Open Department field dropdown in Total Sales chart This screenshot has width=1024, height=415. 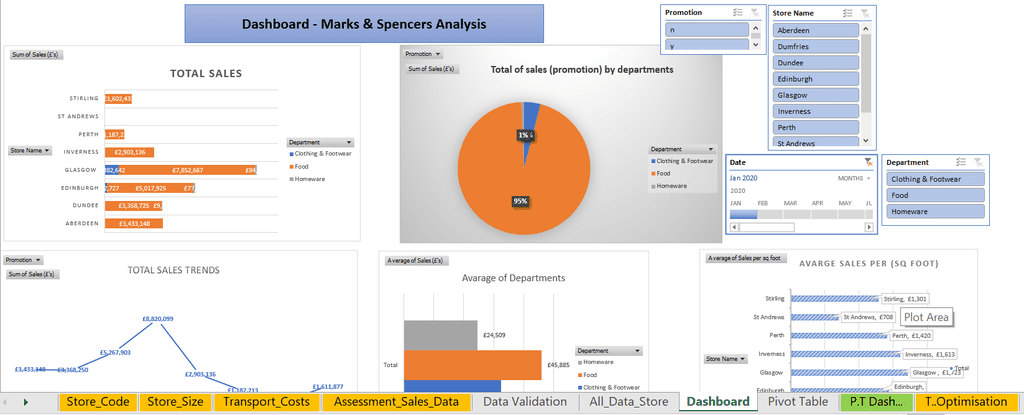tap(320, 142)
